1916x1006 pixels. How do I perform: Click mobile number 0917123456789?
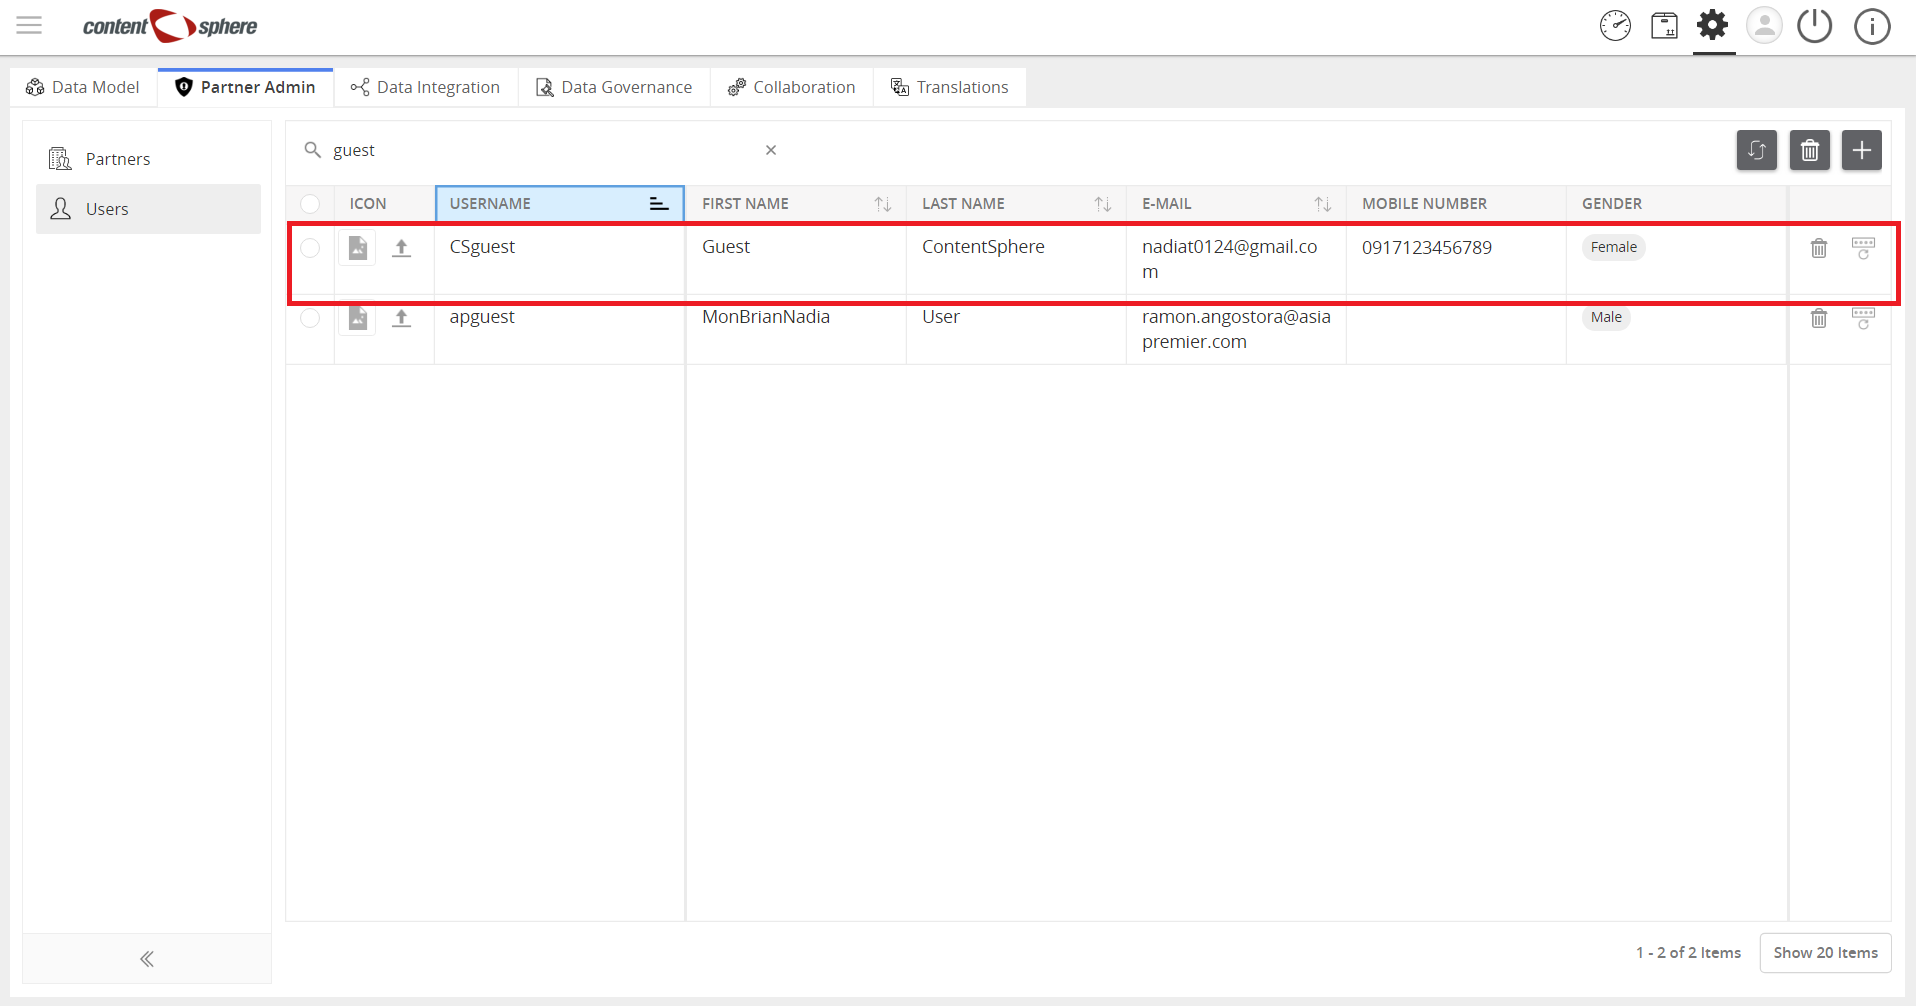click(x=1427, y=247)
